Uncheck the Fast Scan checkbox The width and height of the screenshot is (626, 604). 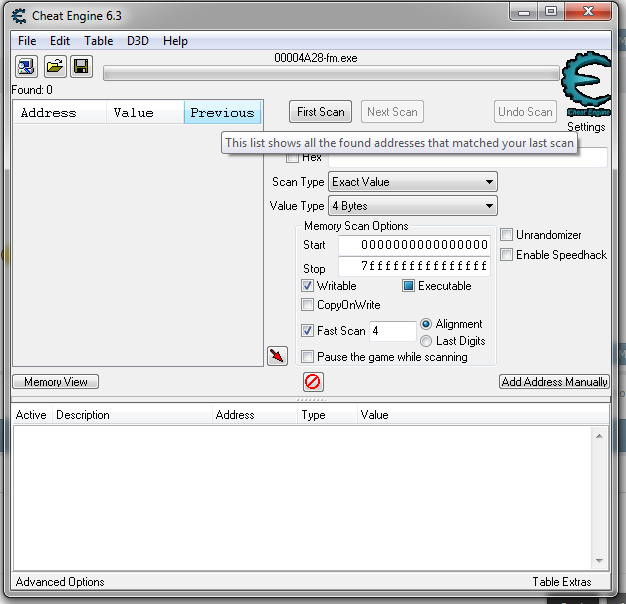tap(307, 331)
